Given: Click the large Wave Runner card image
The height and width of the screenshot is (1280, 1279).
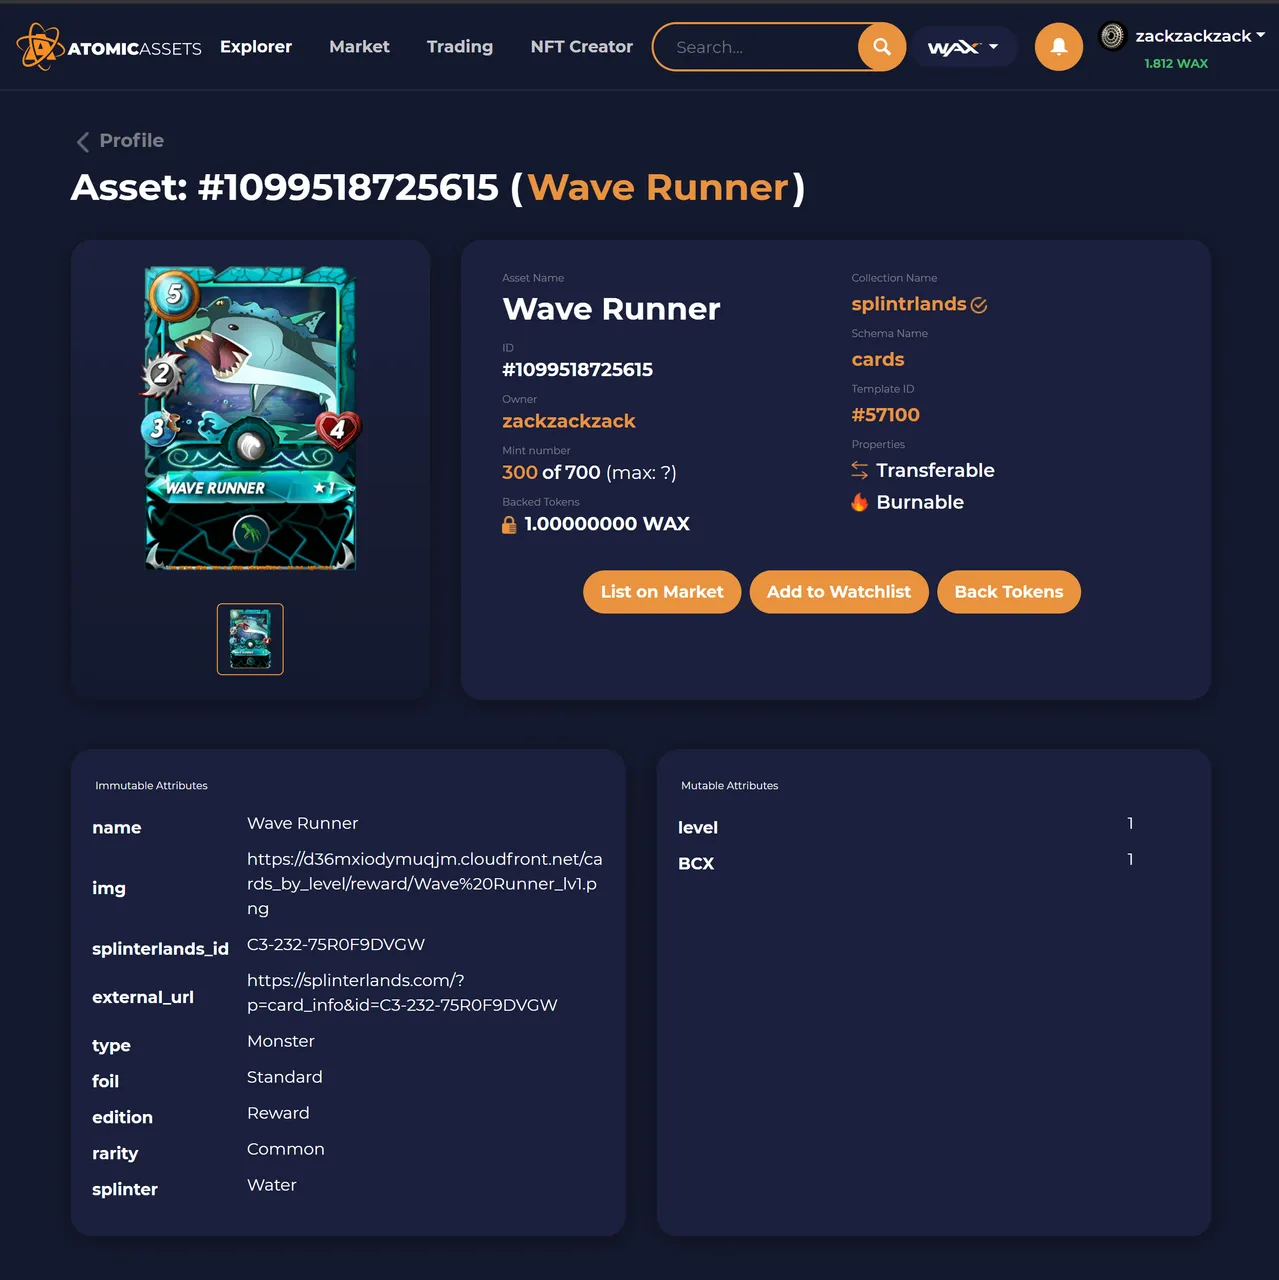Looking at the screenshot, I should tap(250, 418).
